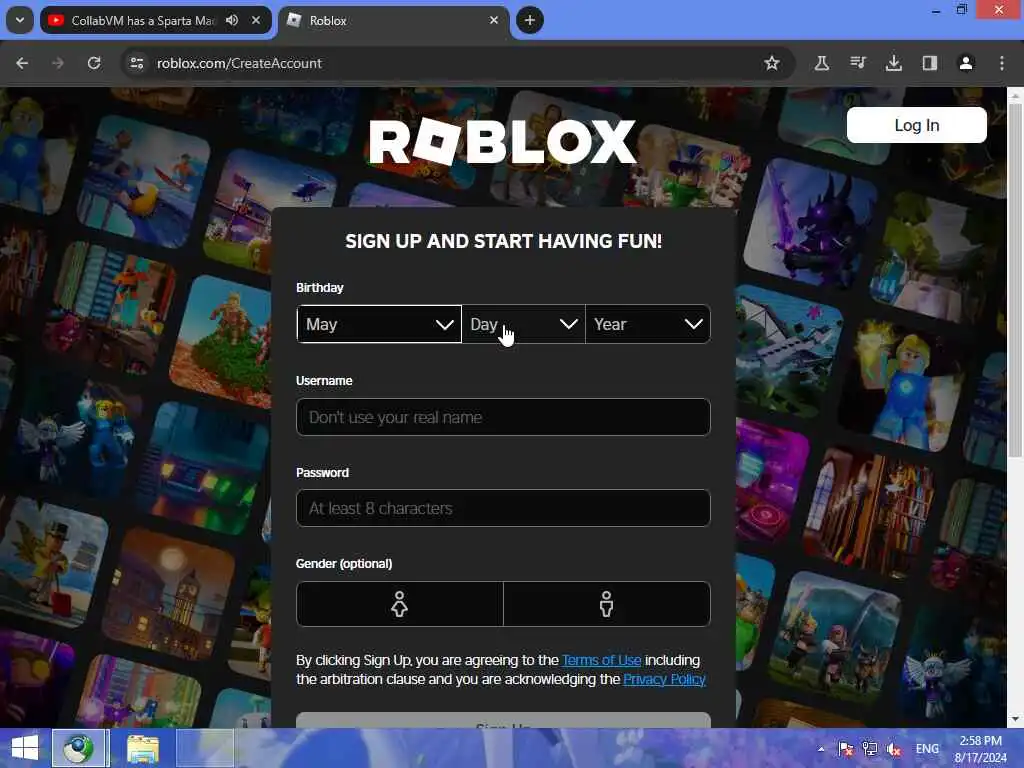Click the page vertical scrollbar thumb
The height and width of the screenshot is (768, 1024).
click(x=1015, y=281)
